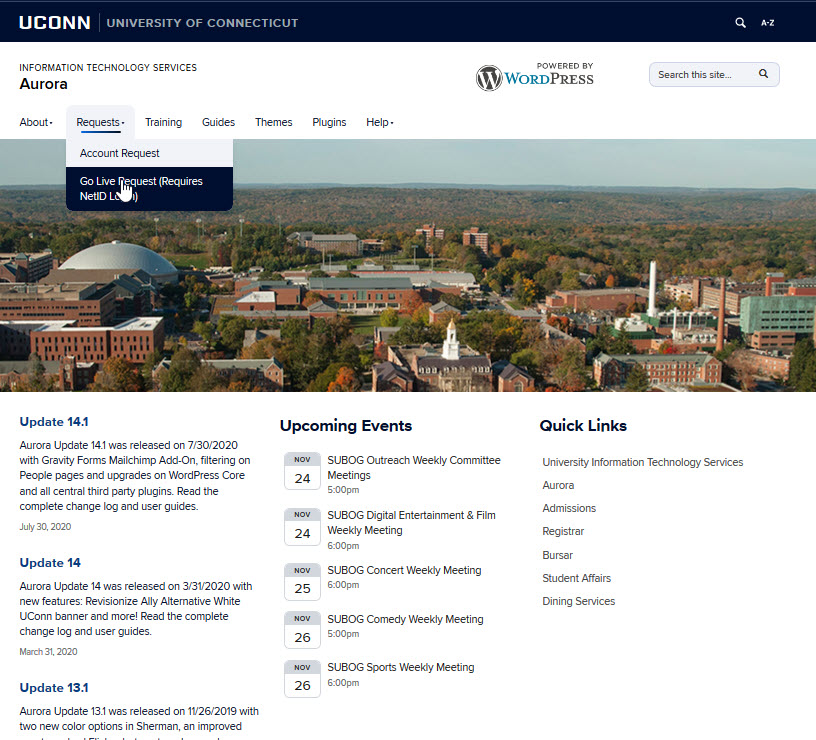The image size is (816, 740).
Task: Expand the Help dropdown menu
Action: (x=379, y=122)
